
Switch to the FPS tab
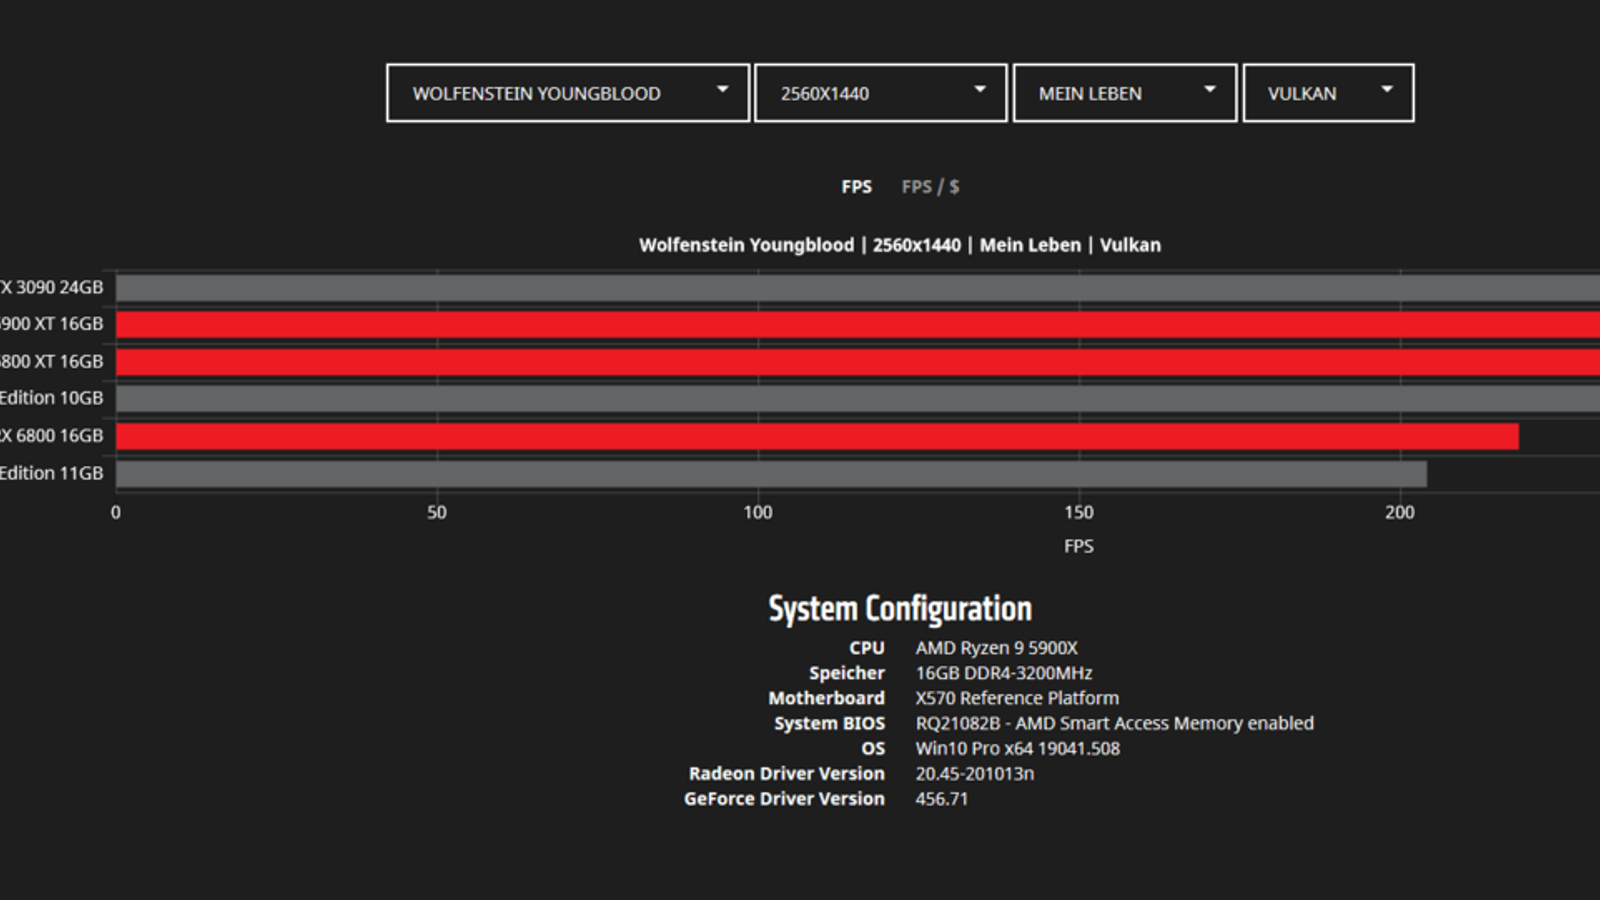pyautogui.click(x=857, y=187)
